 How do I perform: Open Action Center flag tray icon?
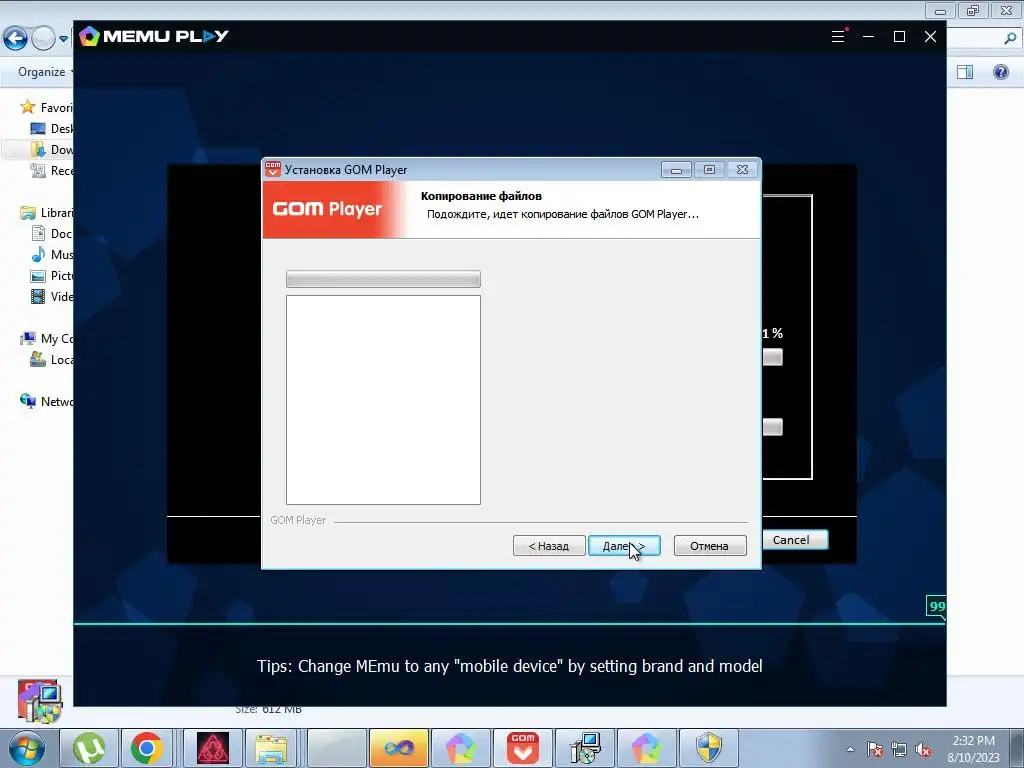coord(875,750)
